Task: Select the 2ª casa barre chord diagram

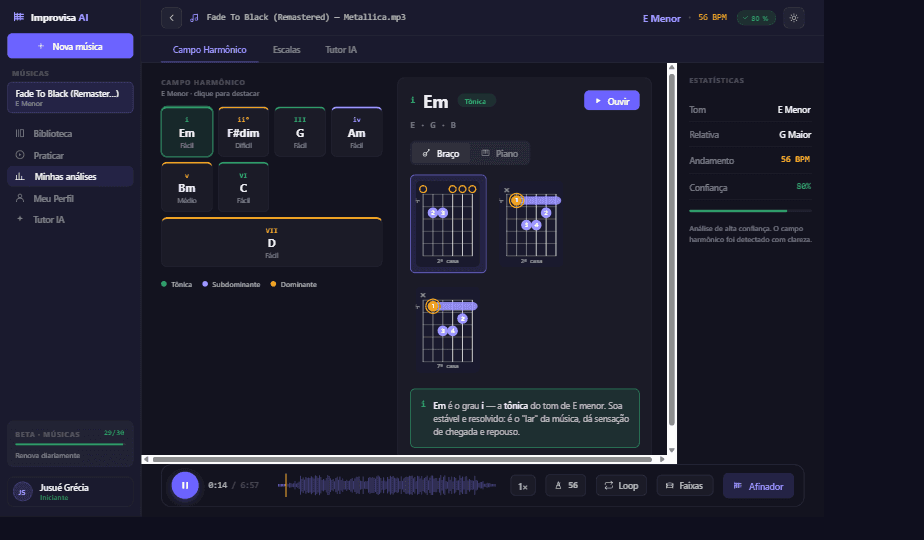Action: click(530, 223)
